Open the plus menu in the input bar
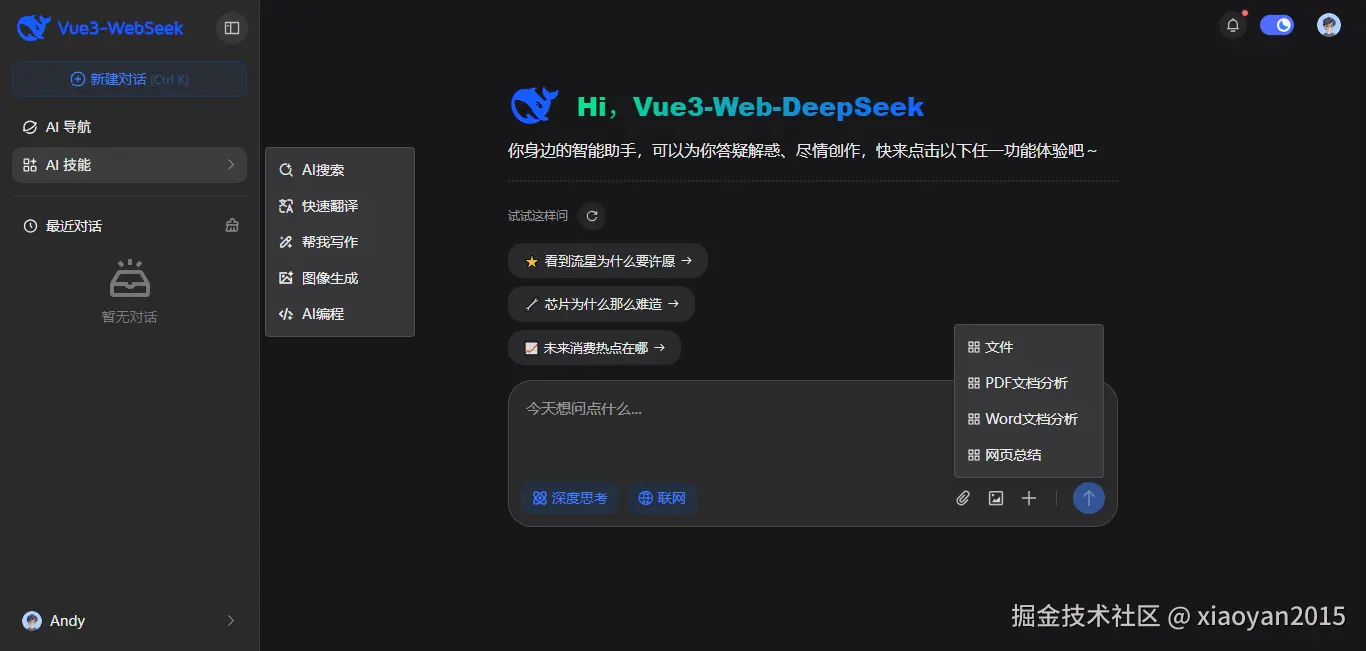This screenshot has width=1366, height=651. point(1029,497)
